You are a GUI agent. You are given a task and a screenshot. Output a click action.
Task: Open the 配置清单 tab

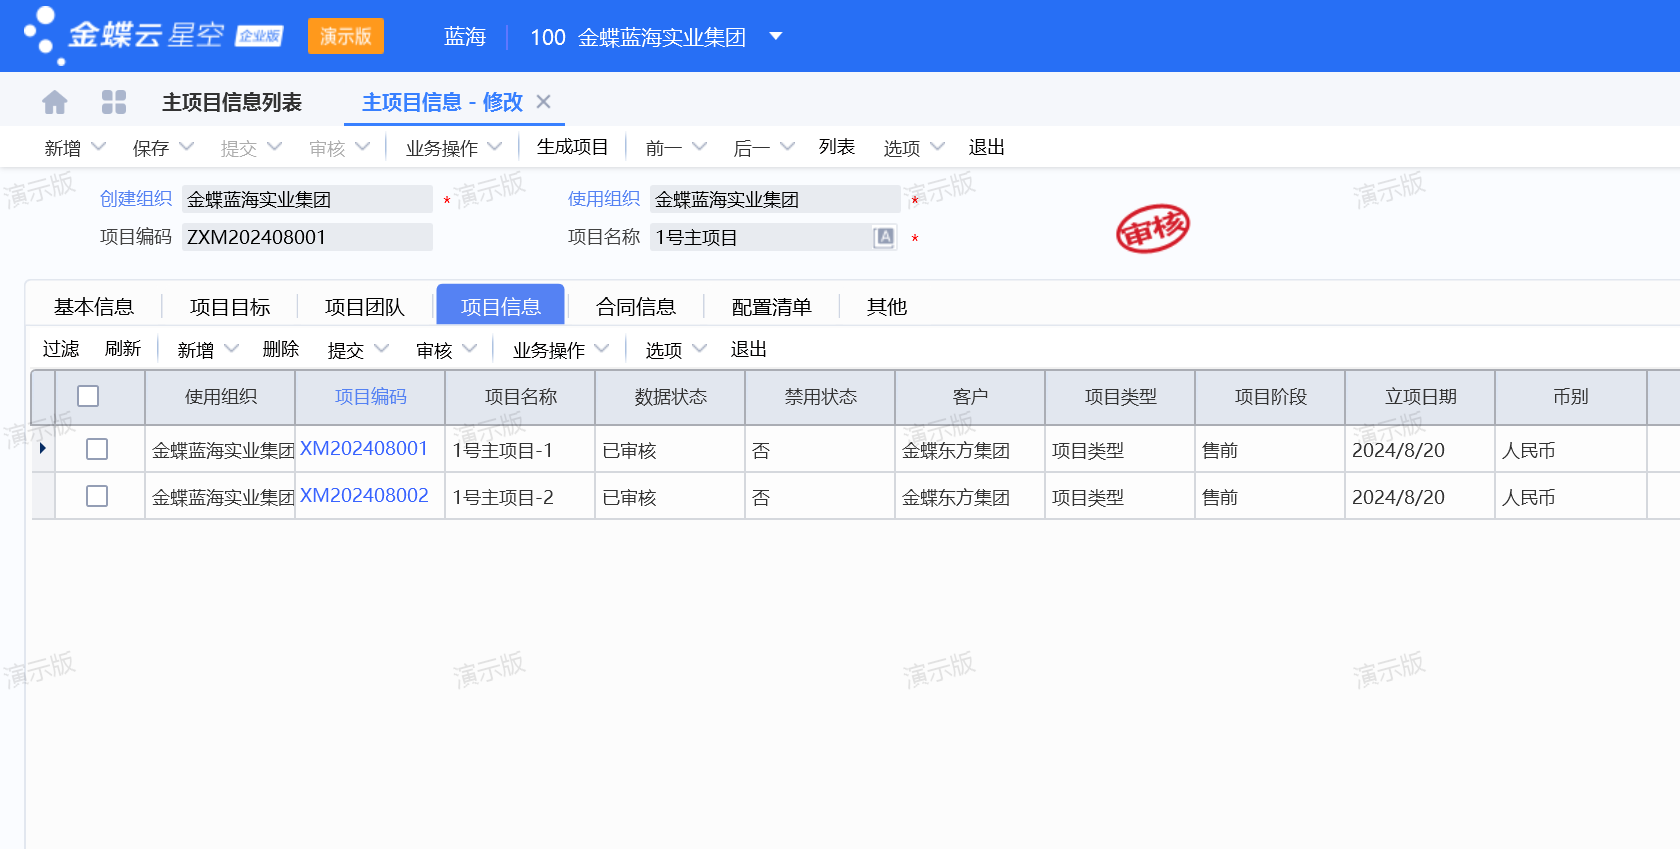point(772,307)
